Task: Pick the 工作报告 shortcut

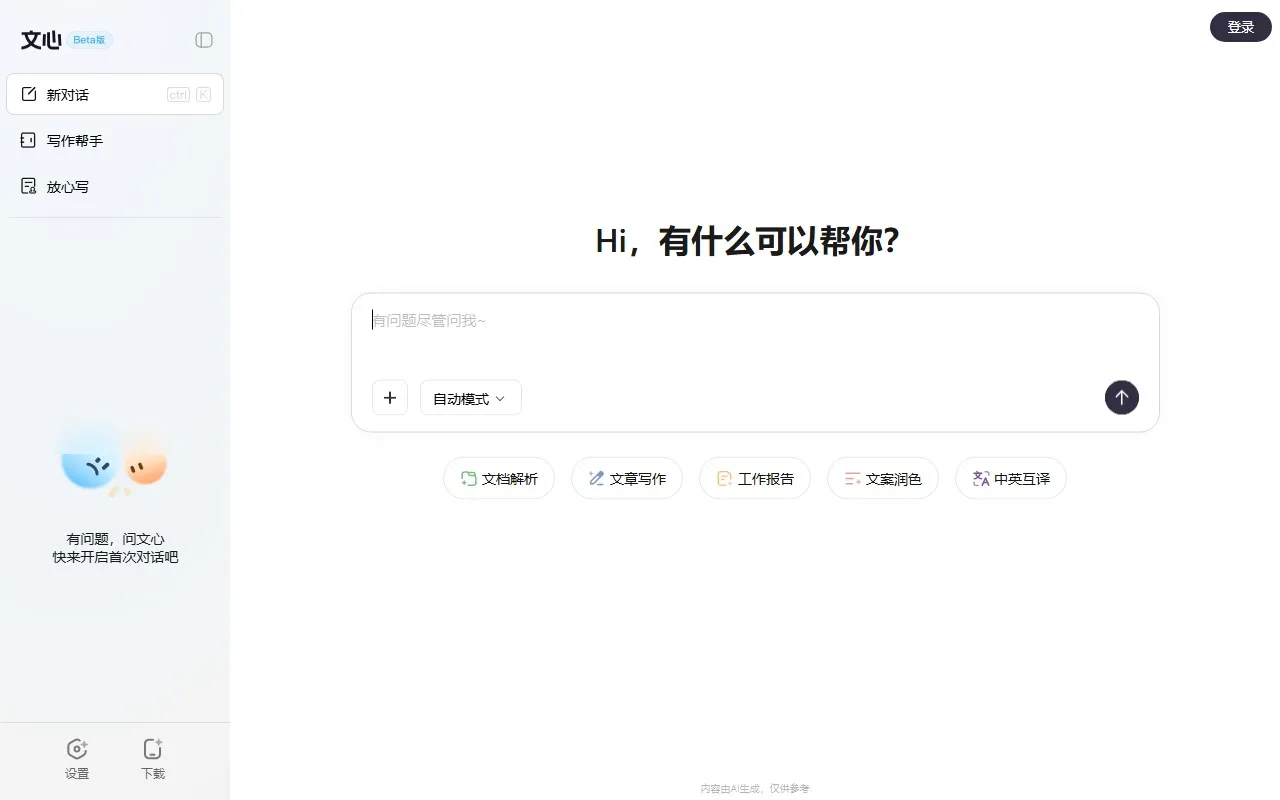Action: 754,478
